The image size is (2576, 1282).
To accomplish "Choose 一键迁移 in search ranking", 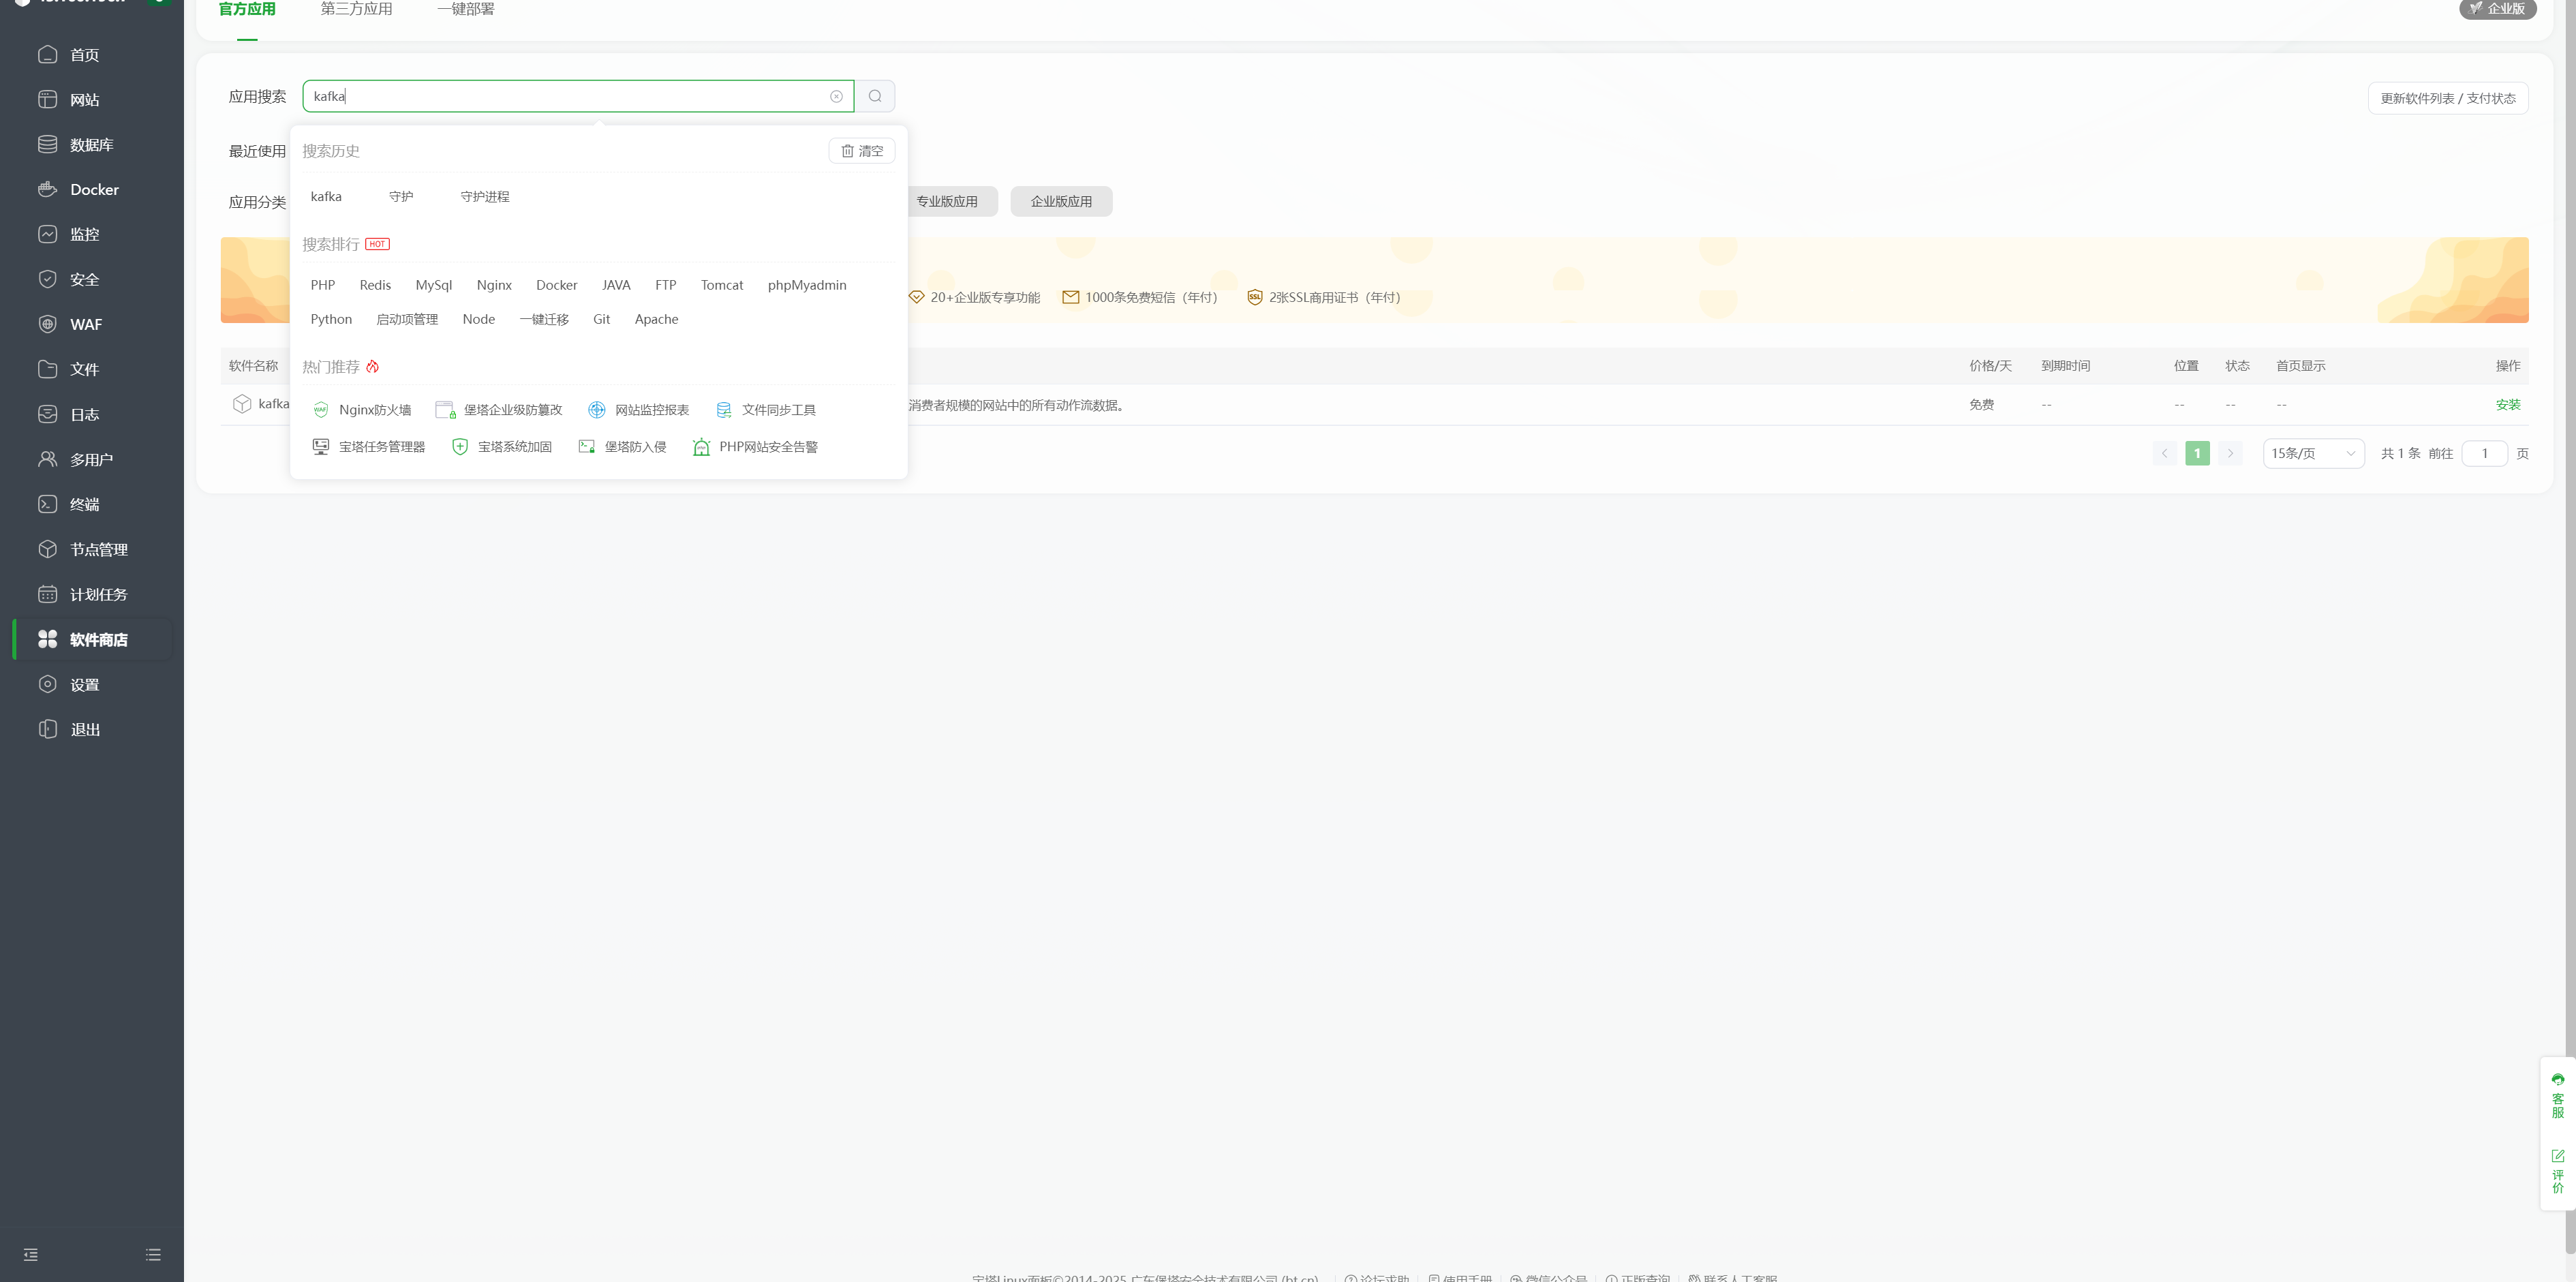I will 544,319.
